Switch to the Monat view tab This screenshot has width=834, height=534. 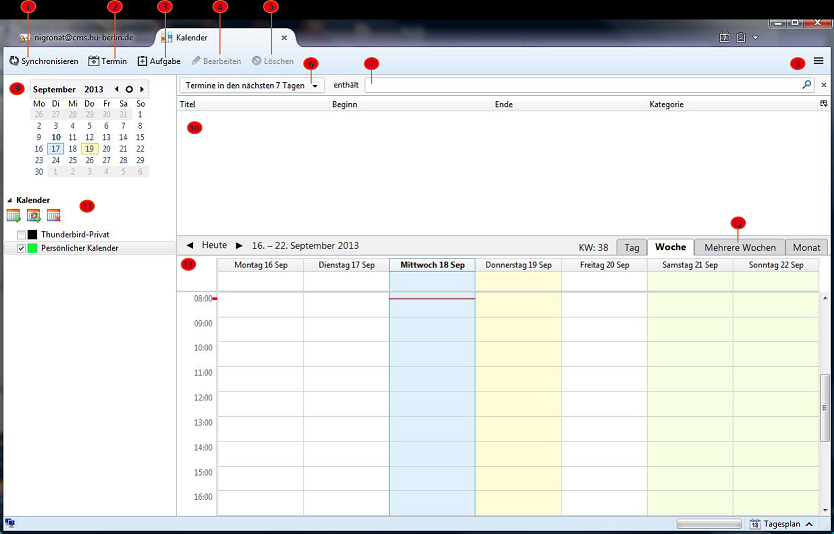[806, 247]
